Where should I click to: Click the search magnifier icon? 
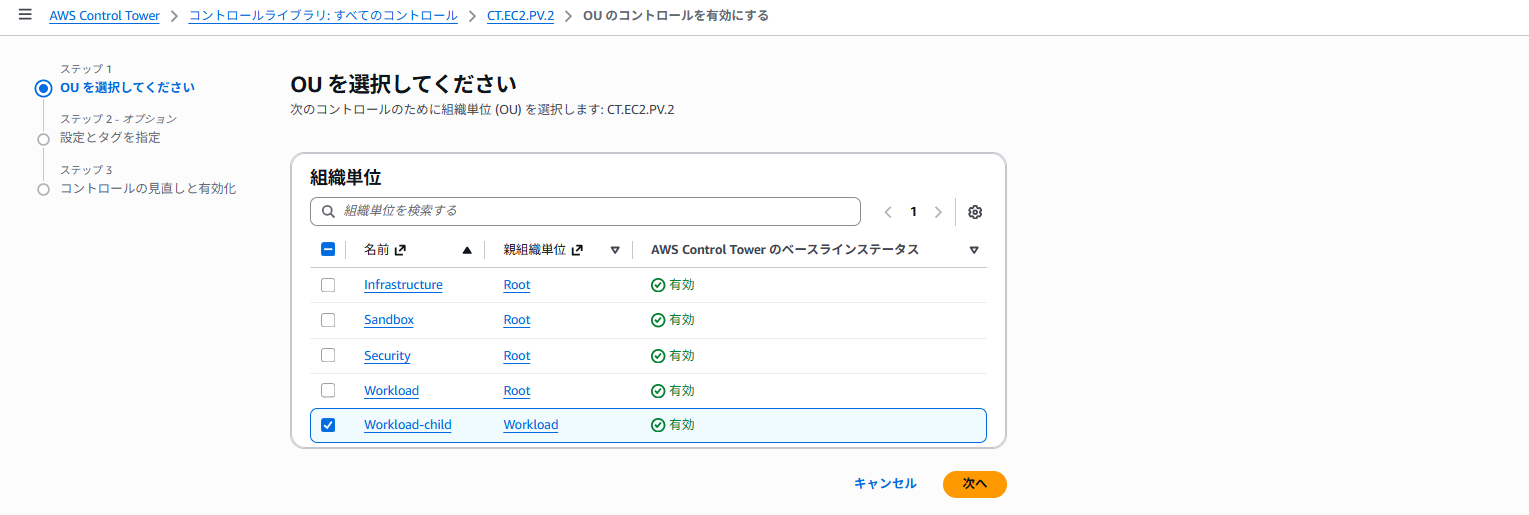(x=328, y=212)
